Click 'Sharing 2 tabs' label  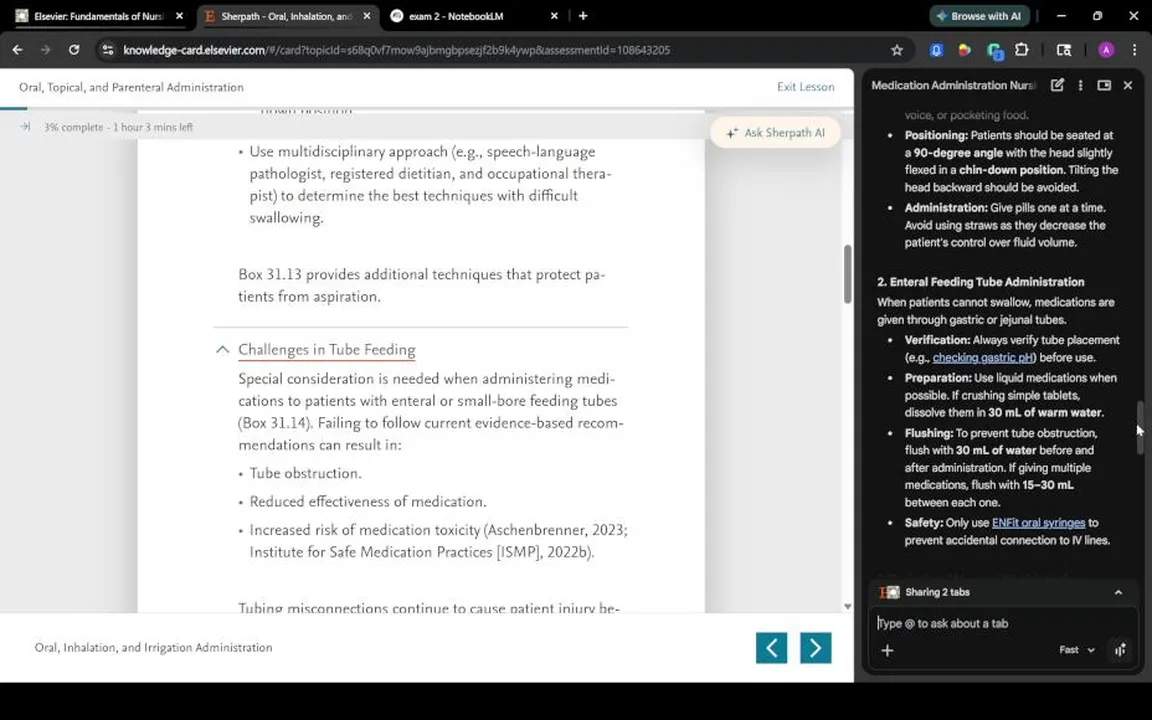point(937,592)
